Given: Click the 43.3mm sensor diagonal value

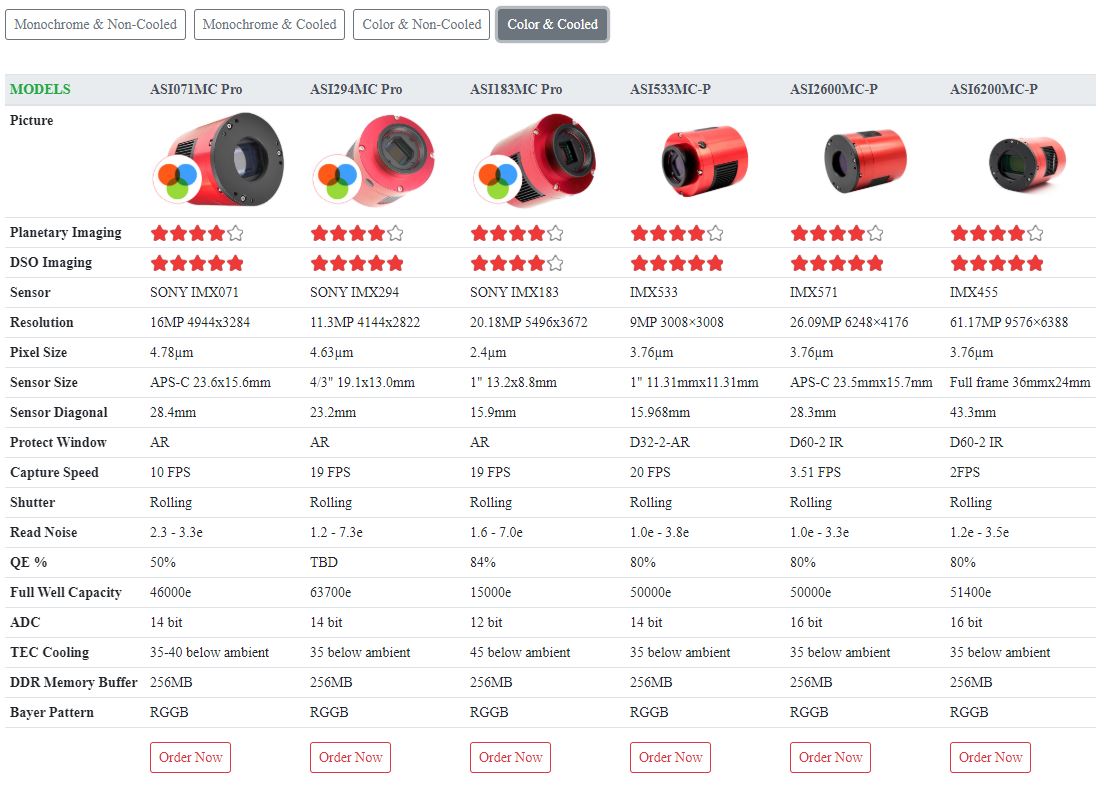Looking at the screenshot, I should tap(973, 412).
